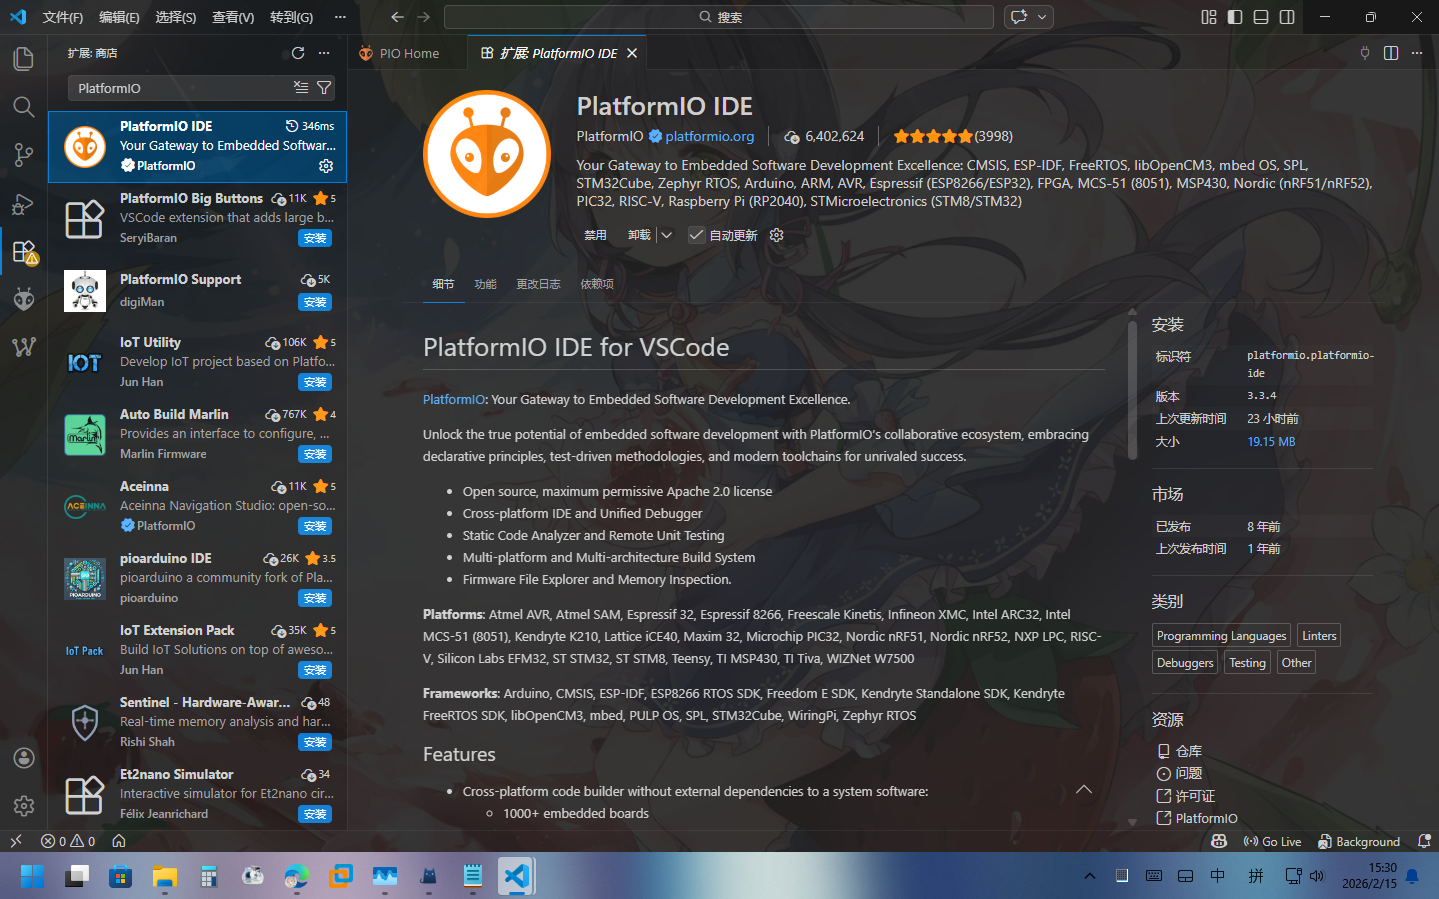1439x899 pixels.
Task: Open the platformio.org publisher link
Action: [709, 136]
